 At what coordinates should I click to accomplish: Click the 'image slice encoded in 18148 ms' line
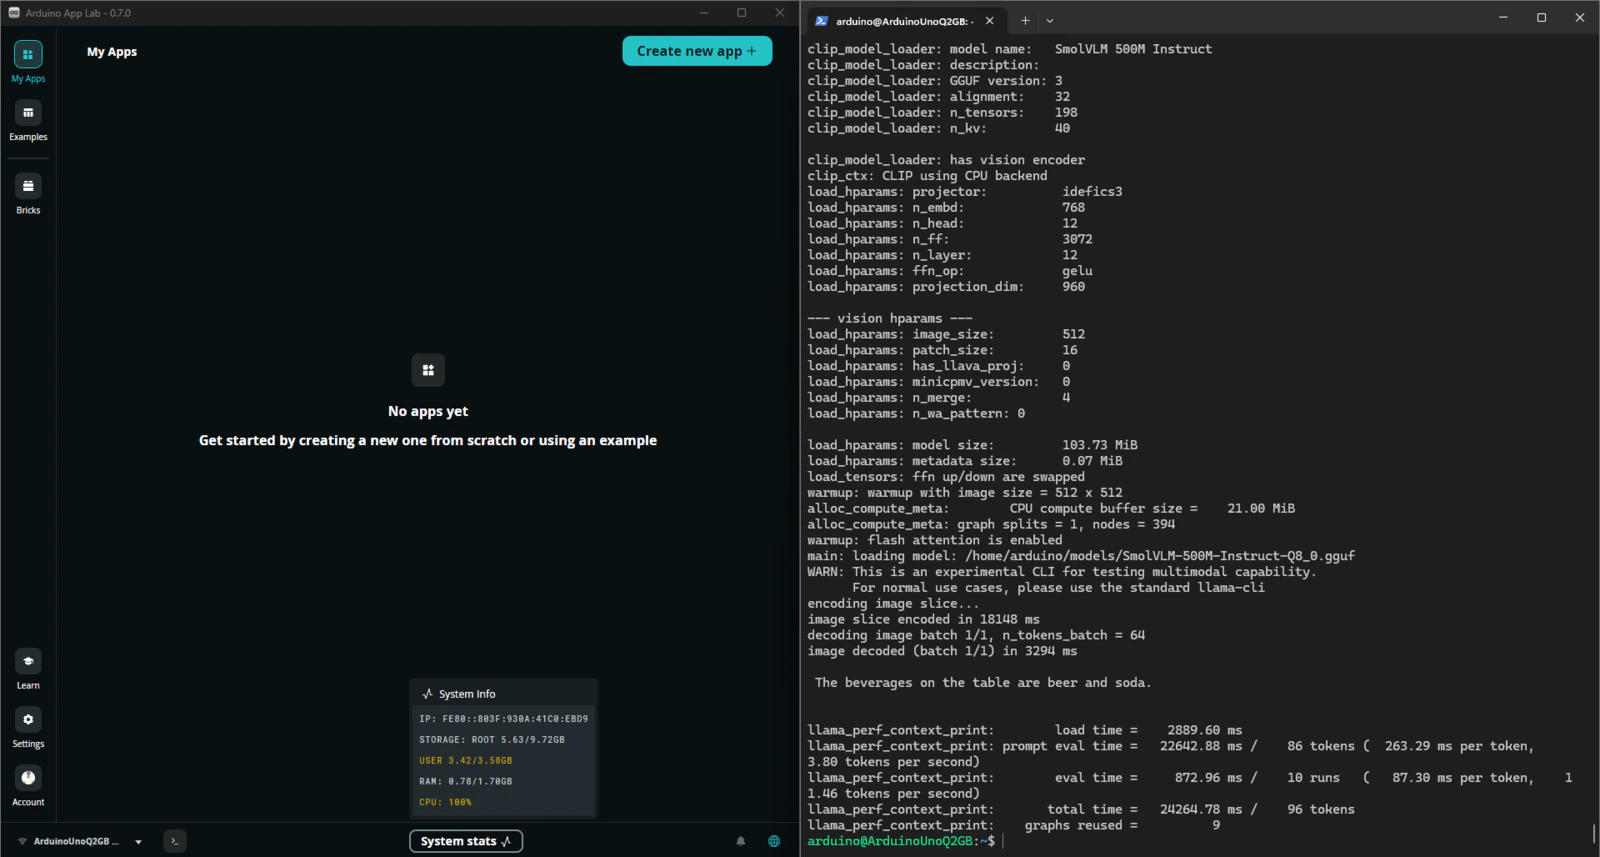click(x=924, y=620)
